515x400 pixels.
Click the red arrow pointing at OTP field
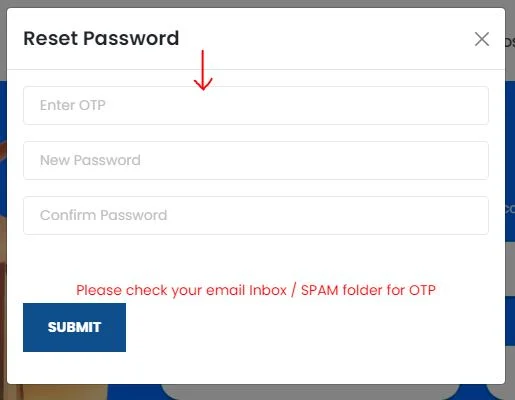203,70
